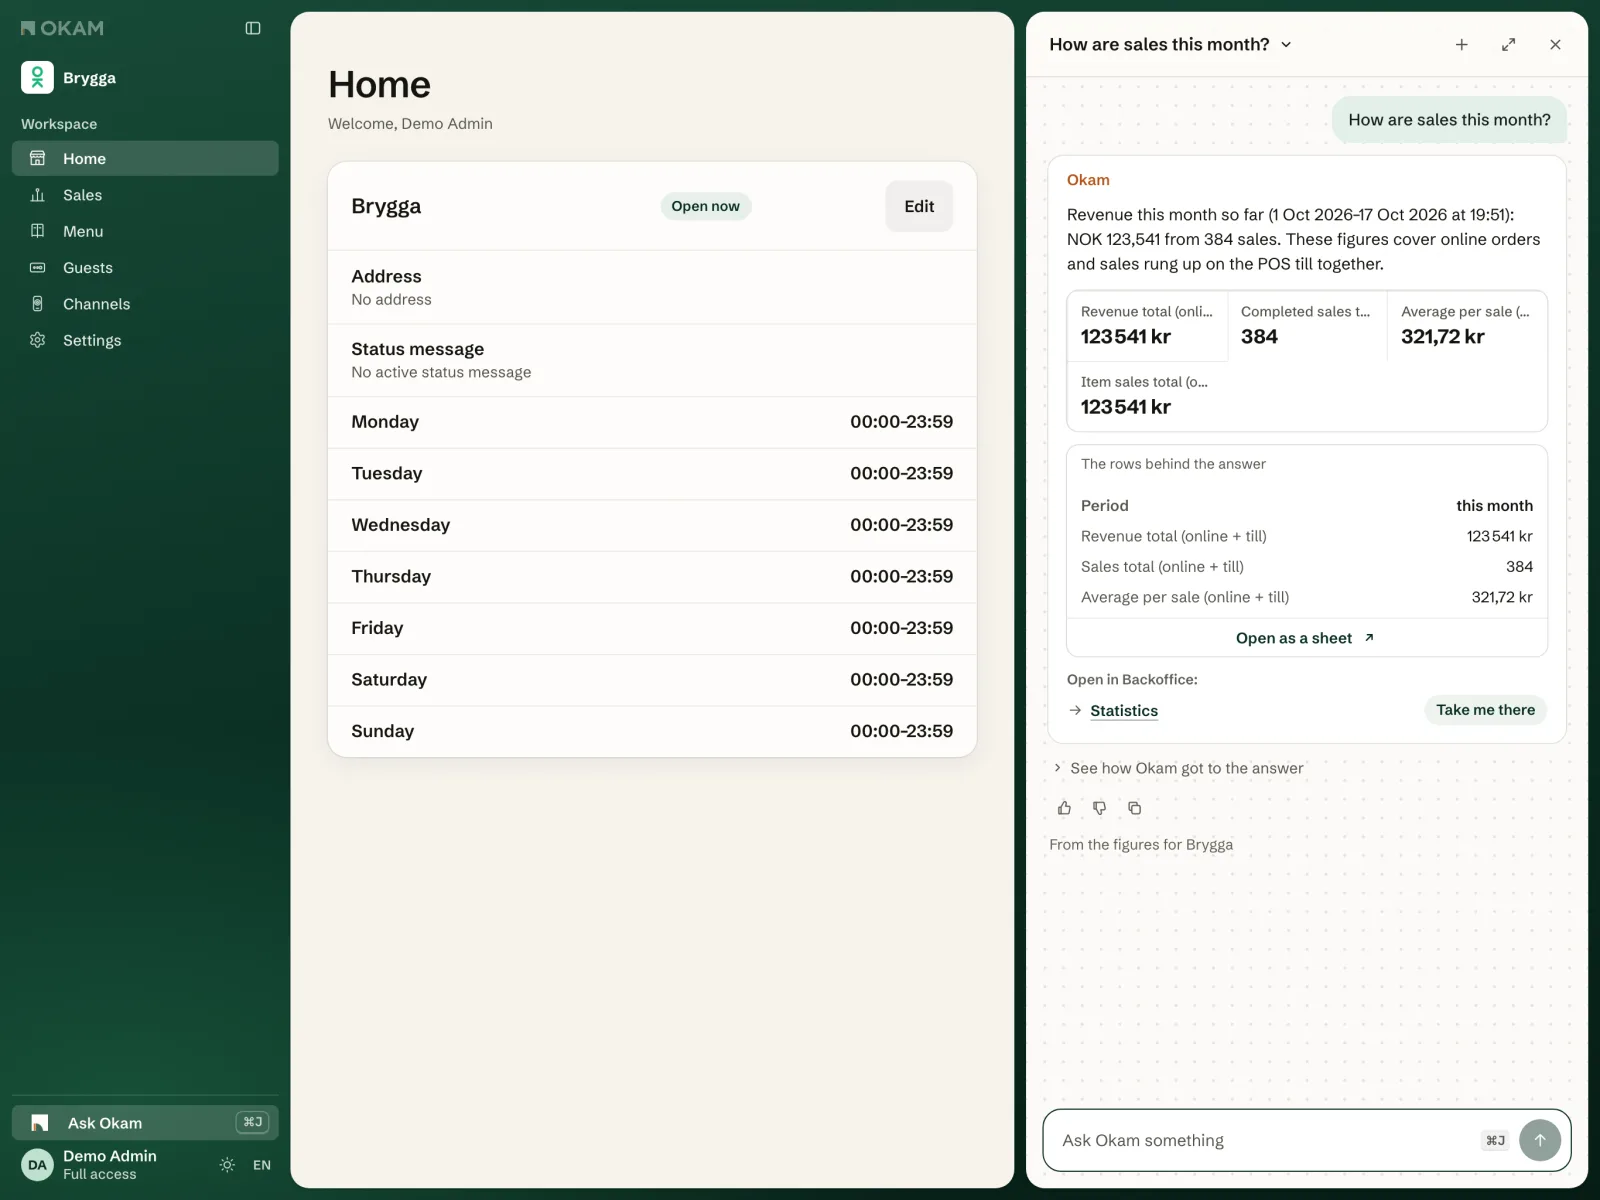Click the Address row
Image resolution: width=1600 pixels, height=1200 pixels.
pyautogui.click(x=652, y=287)
